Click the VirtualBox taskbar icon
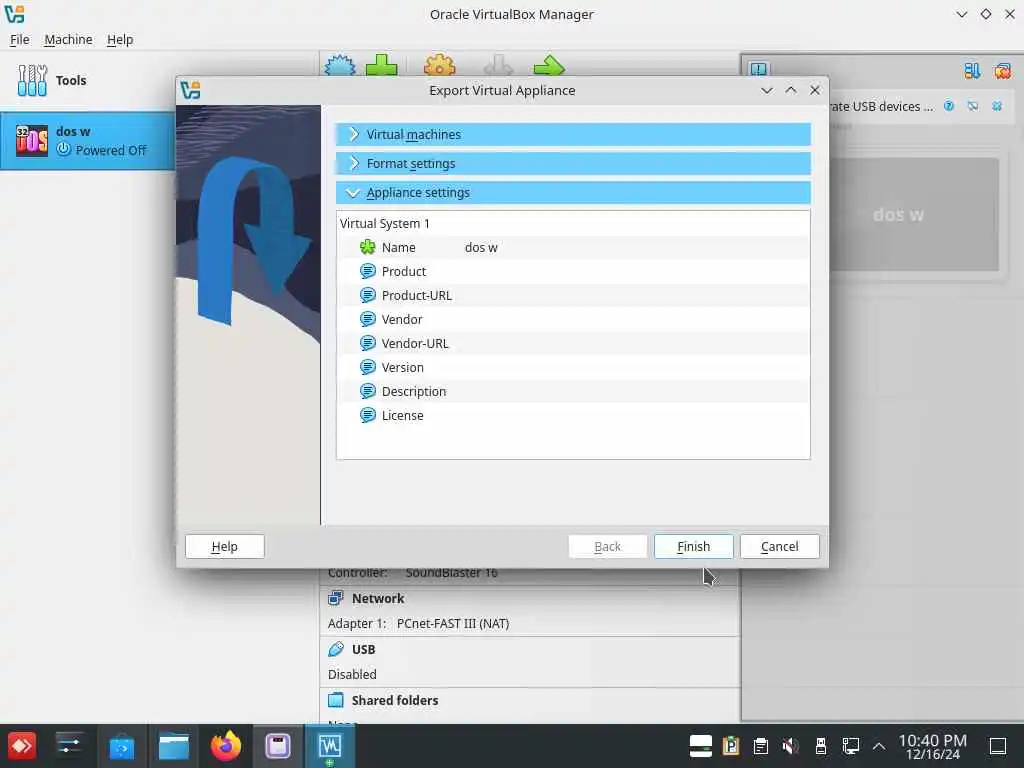 pyautogui.click(x=330, y=746)
